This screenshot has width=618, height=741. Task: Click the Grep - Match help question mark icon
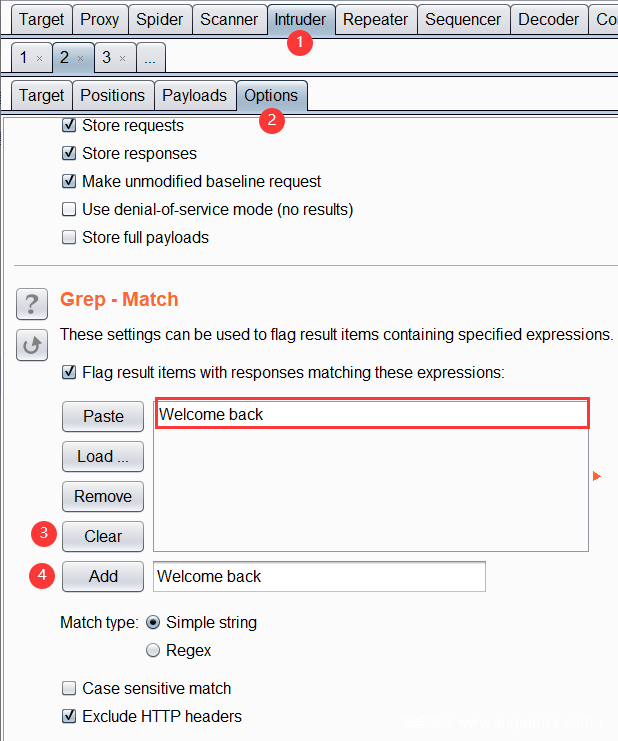pyautogui.click(x=32, y=303)
